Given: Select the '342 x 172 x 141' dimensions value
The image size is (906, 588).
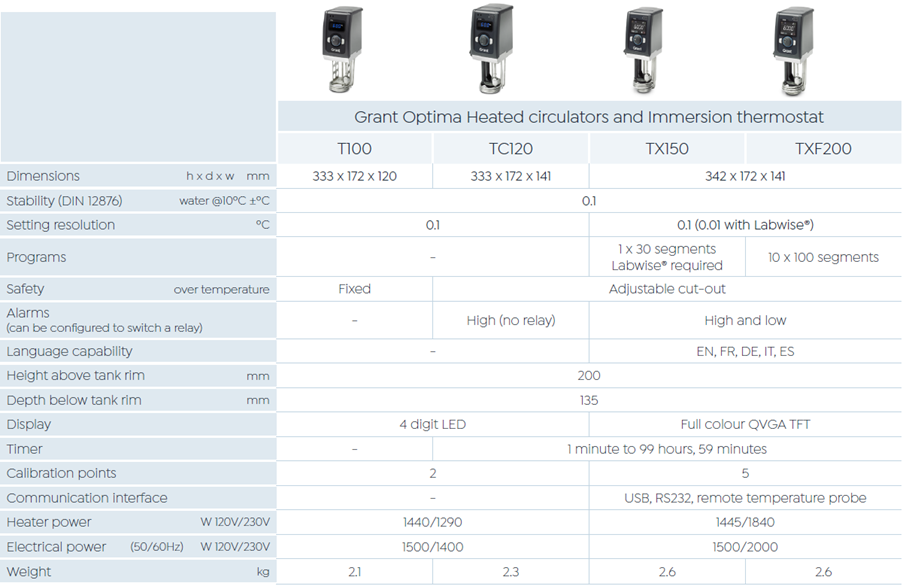Looking at the screenshot, I should coord(745,176).
